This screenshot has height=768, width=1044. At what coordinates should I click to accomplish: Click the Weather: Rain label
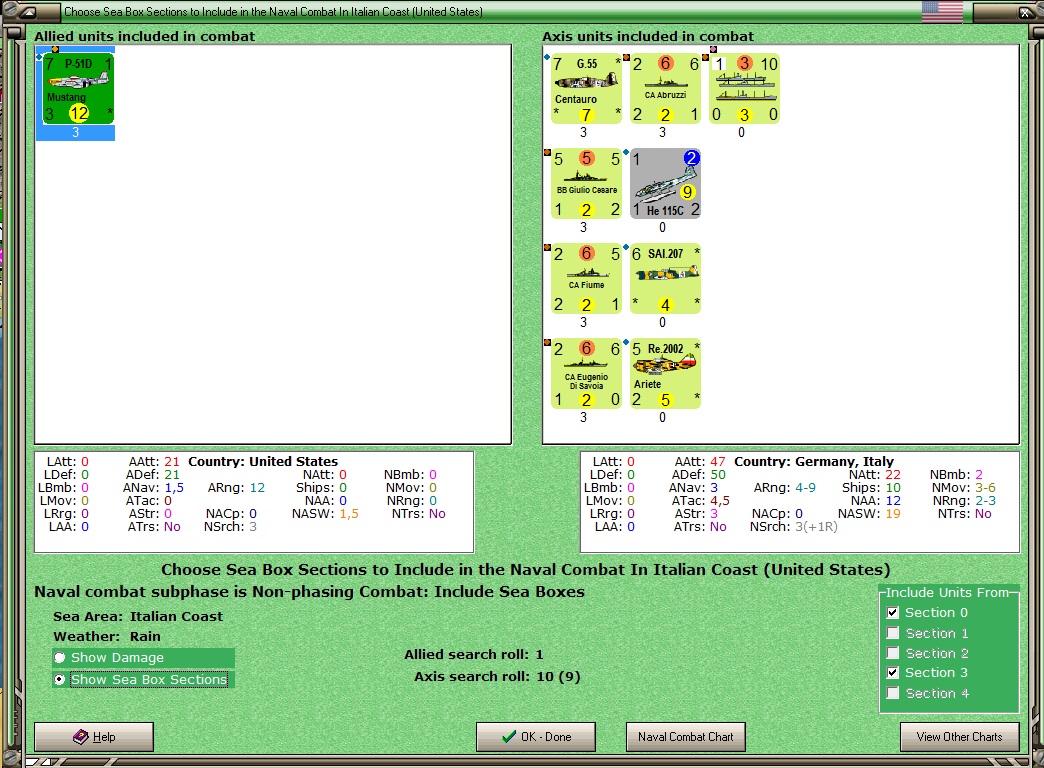click(x=107, y=636)
